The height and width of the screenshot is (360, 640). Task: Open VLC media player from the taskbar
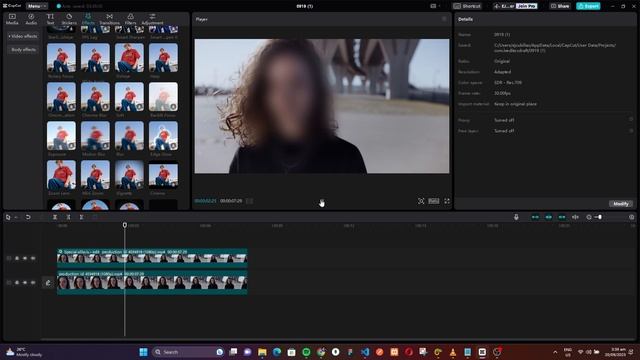pos(453,352)
